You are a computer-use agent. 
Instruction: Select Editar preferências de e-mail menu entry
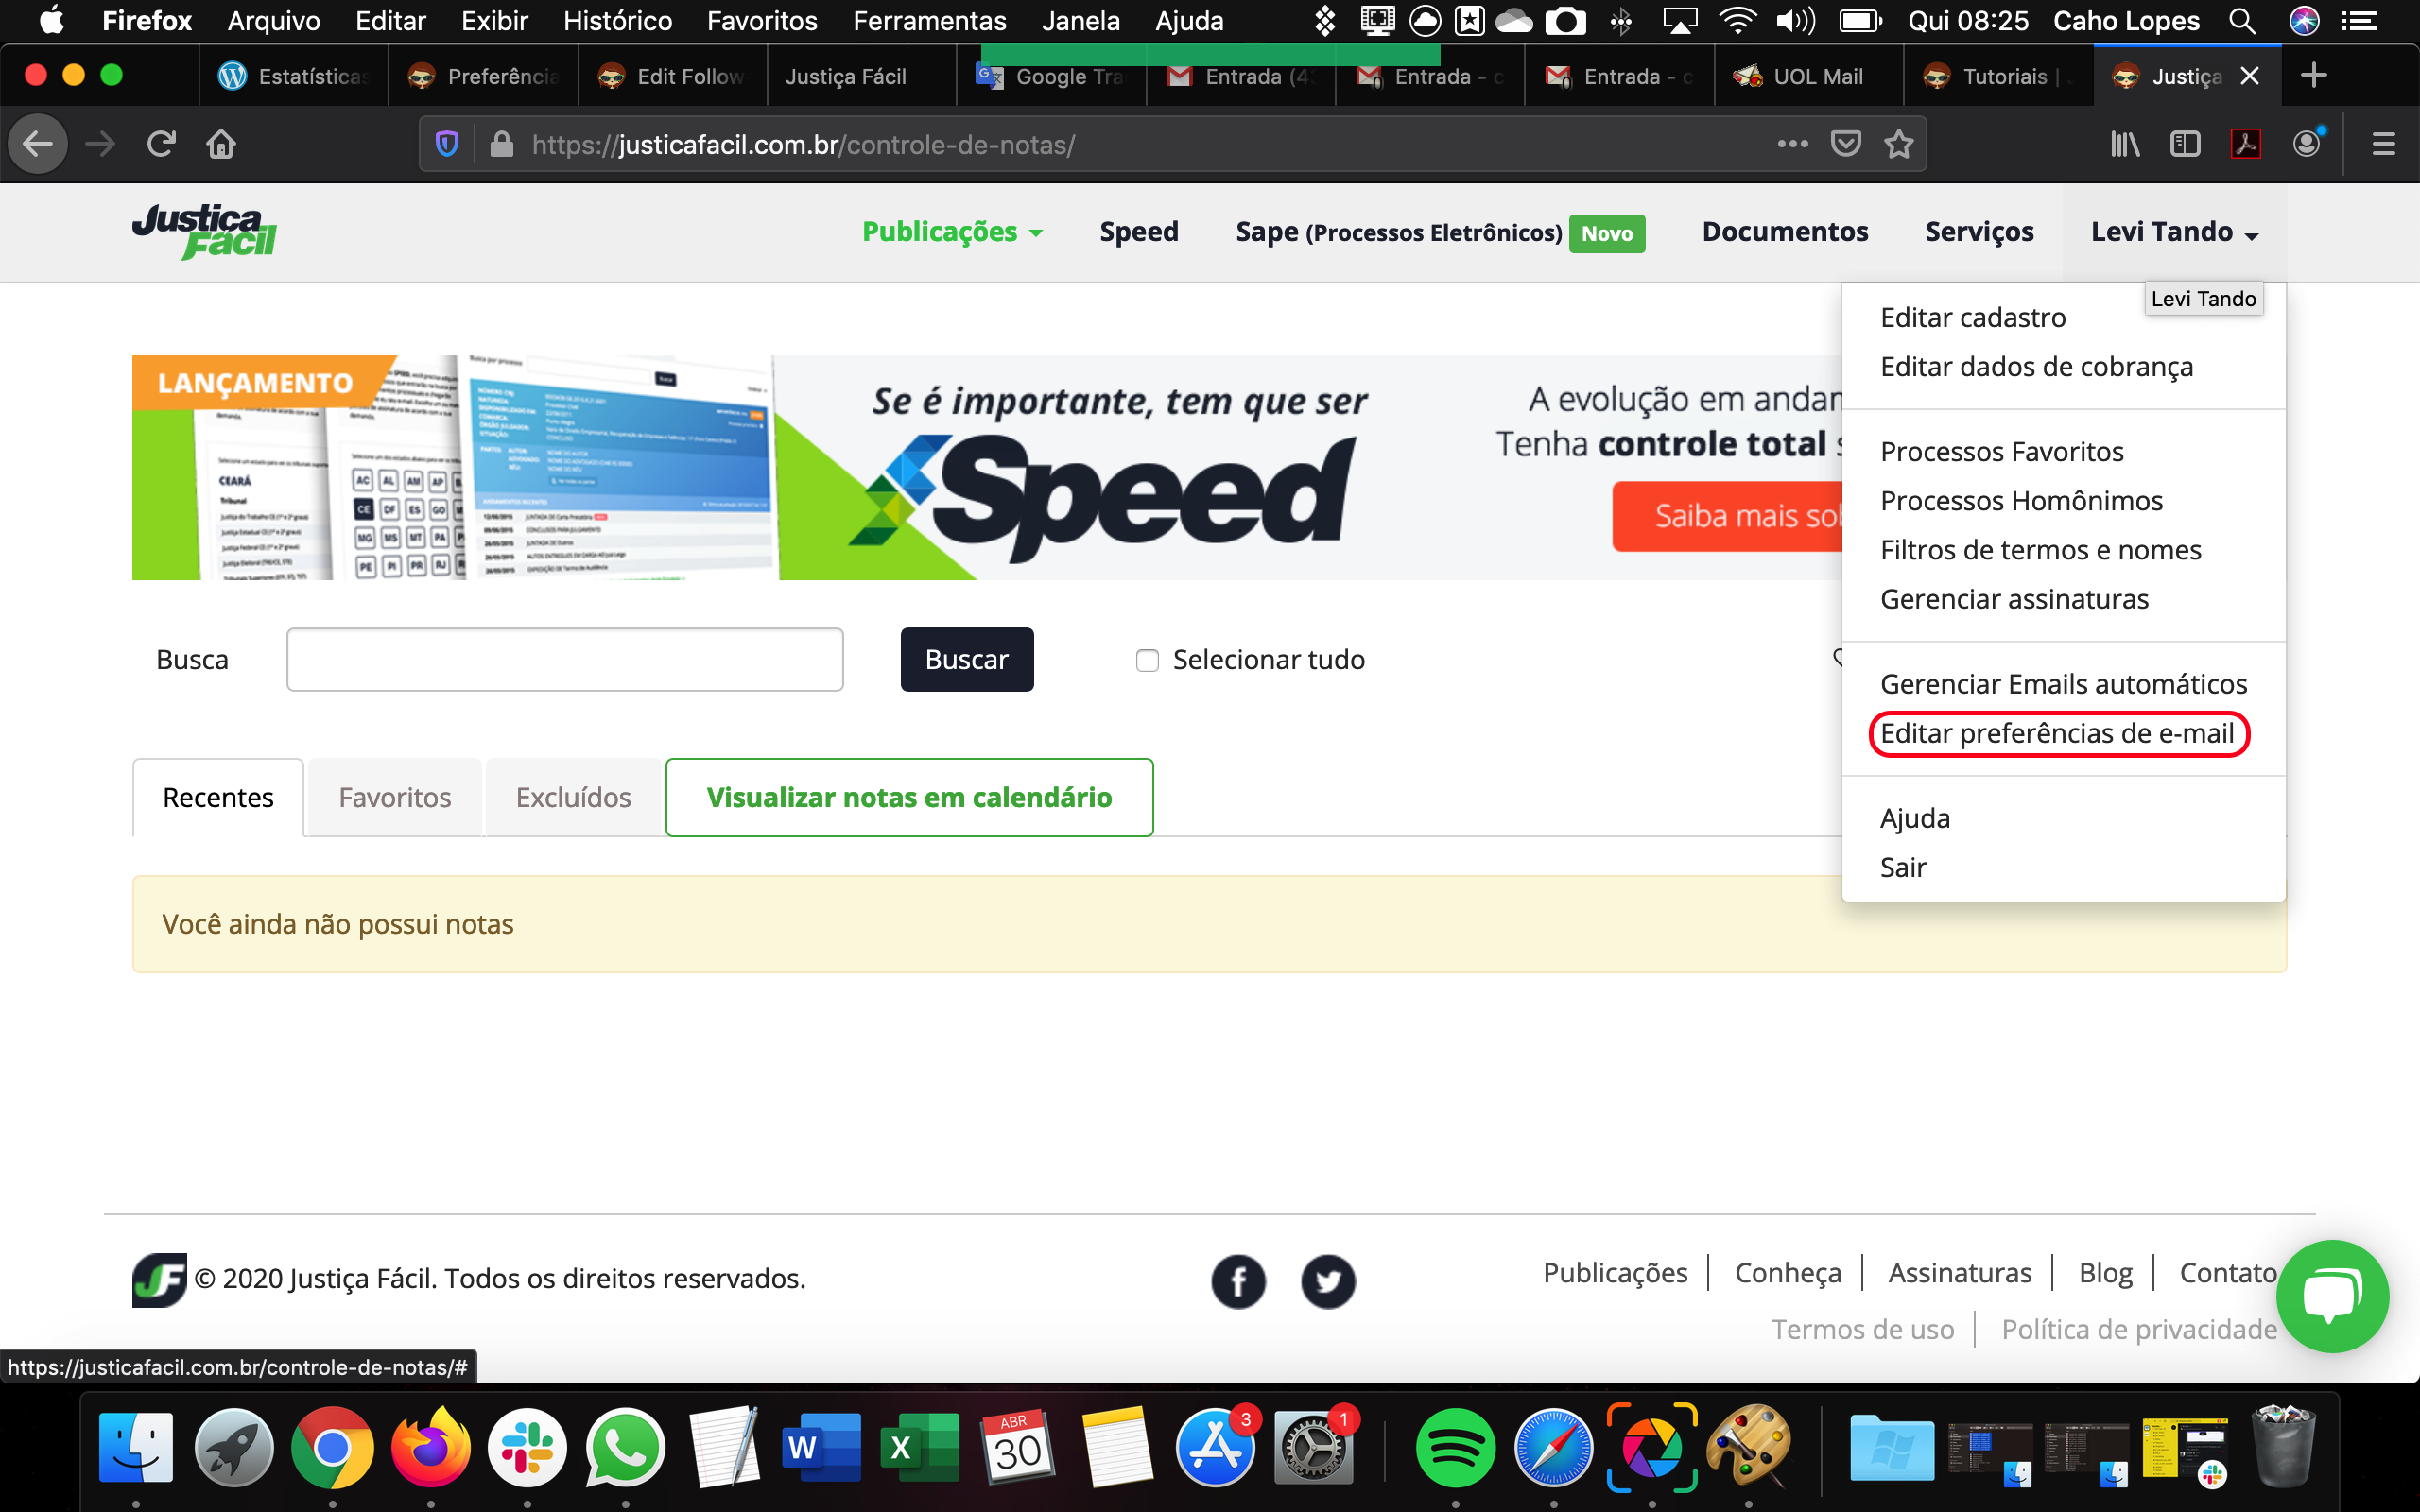click(2056, 734)
